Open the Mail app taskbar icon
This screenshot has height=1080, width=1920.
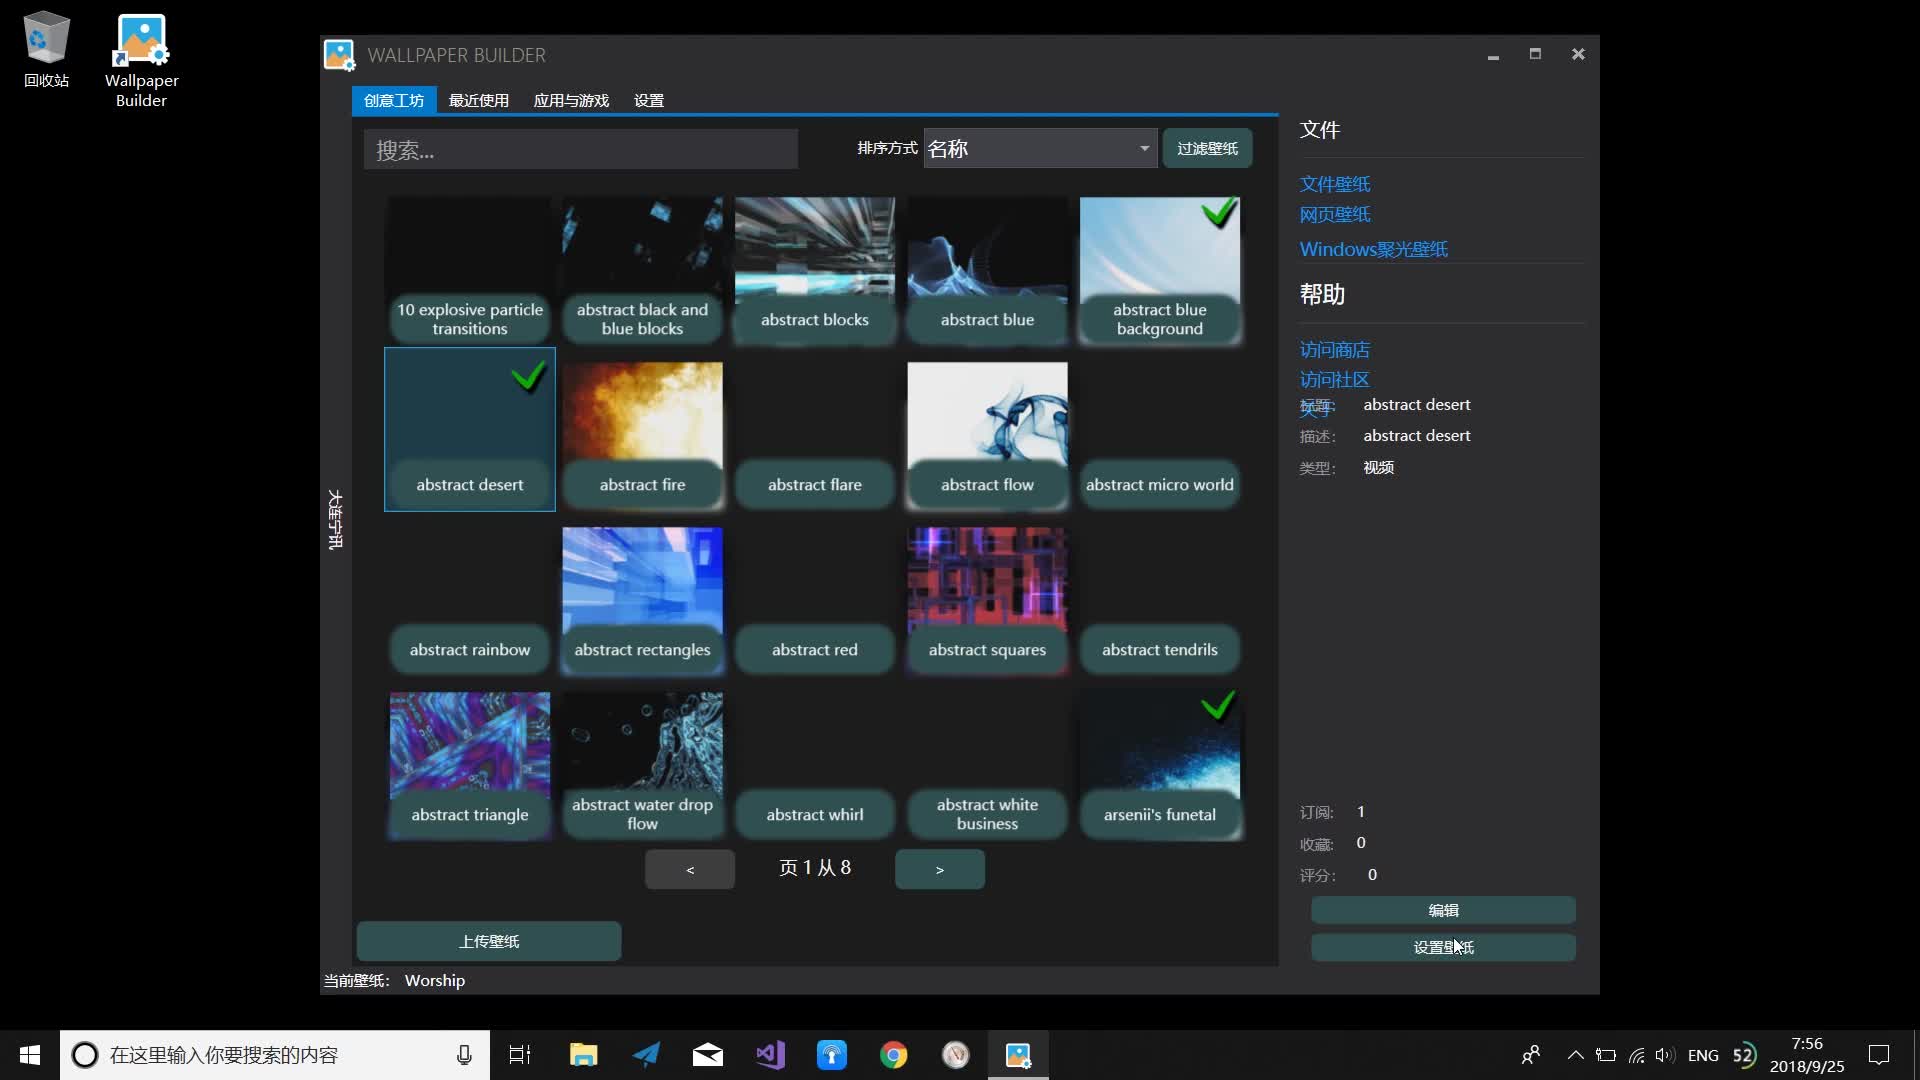[707, 1055]
